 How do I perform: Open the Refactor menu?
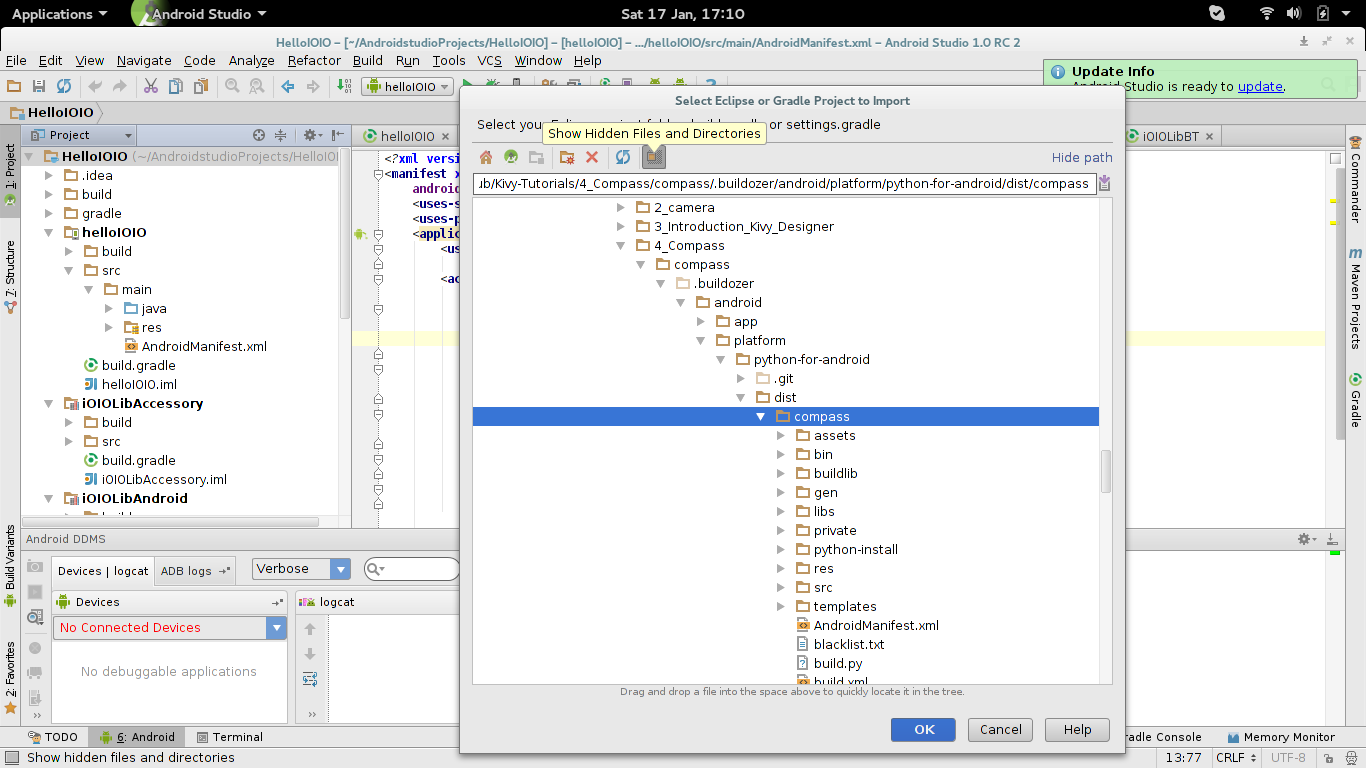314,60
